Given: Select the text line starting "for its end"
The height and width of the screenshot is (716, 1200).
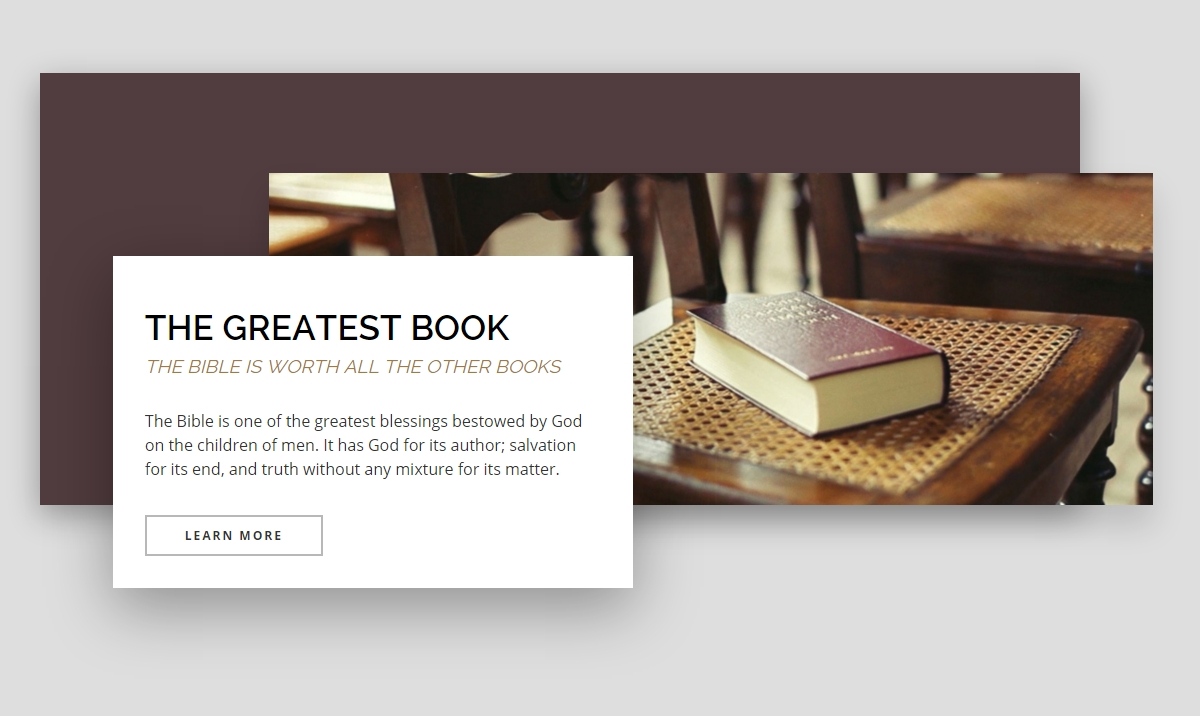Looking at the screenshot, I should pyautogui.click(x=352, y=469).
